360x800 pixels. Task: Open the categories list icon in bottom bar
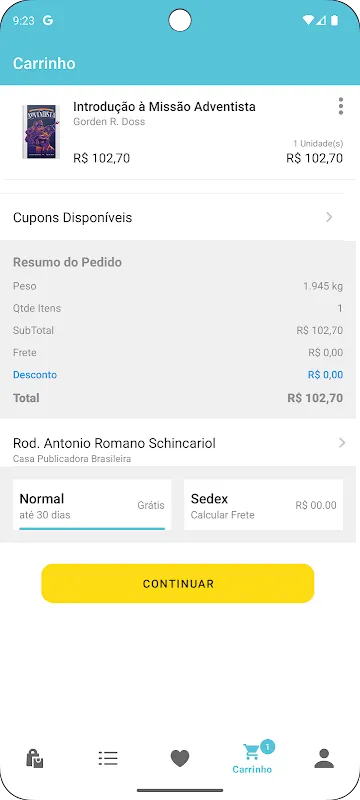click(x=108, y=758)
